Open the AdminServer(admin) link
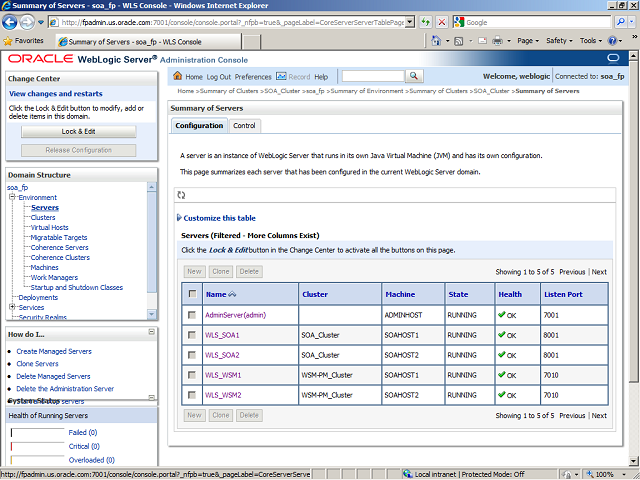640x480 pixels. (235, 315)
